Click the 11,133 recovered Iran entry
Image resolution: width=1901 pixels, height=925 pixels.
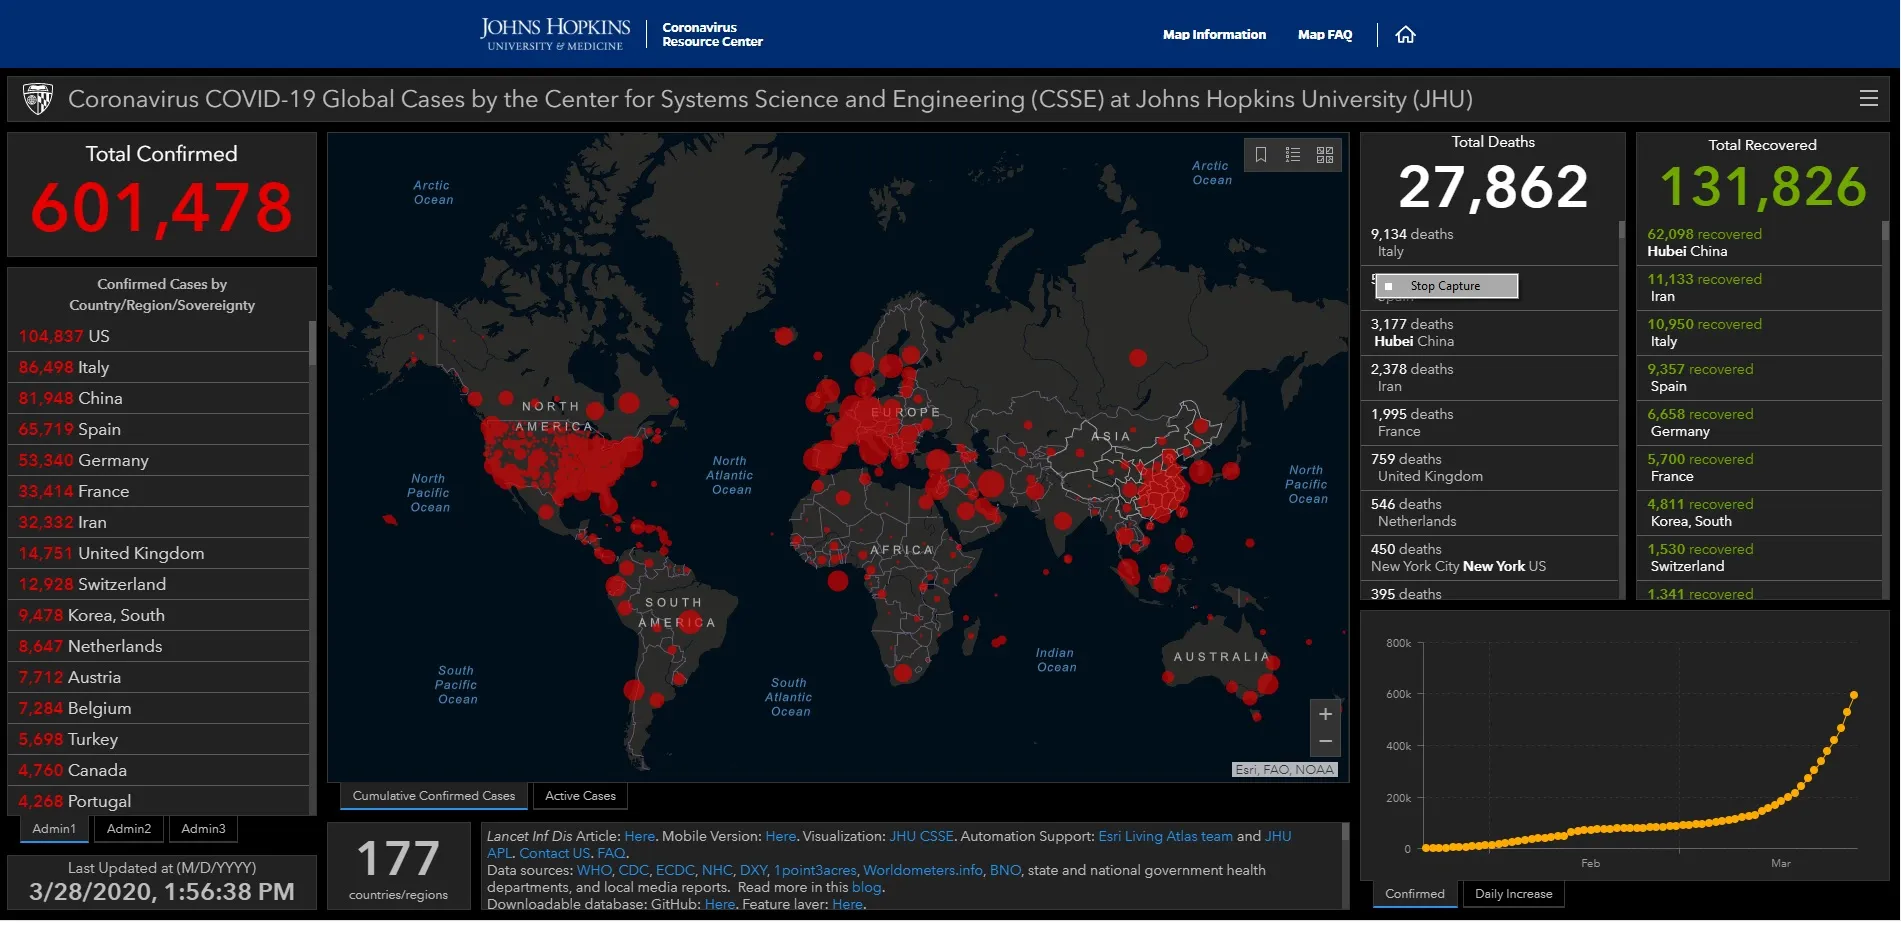tap(1760, 288)
